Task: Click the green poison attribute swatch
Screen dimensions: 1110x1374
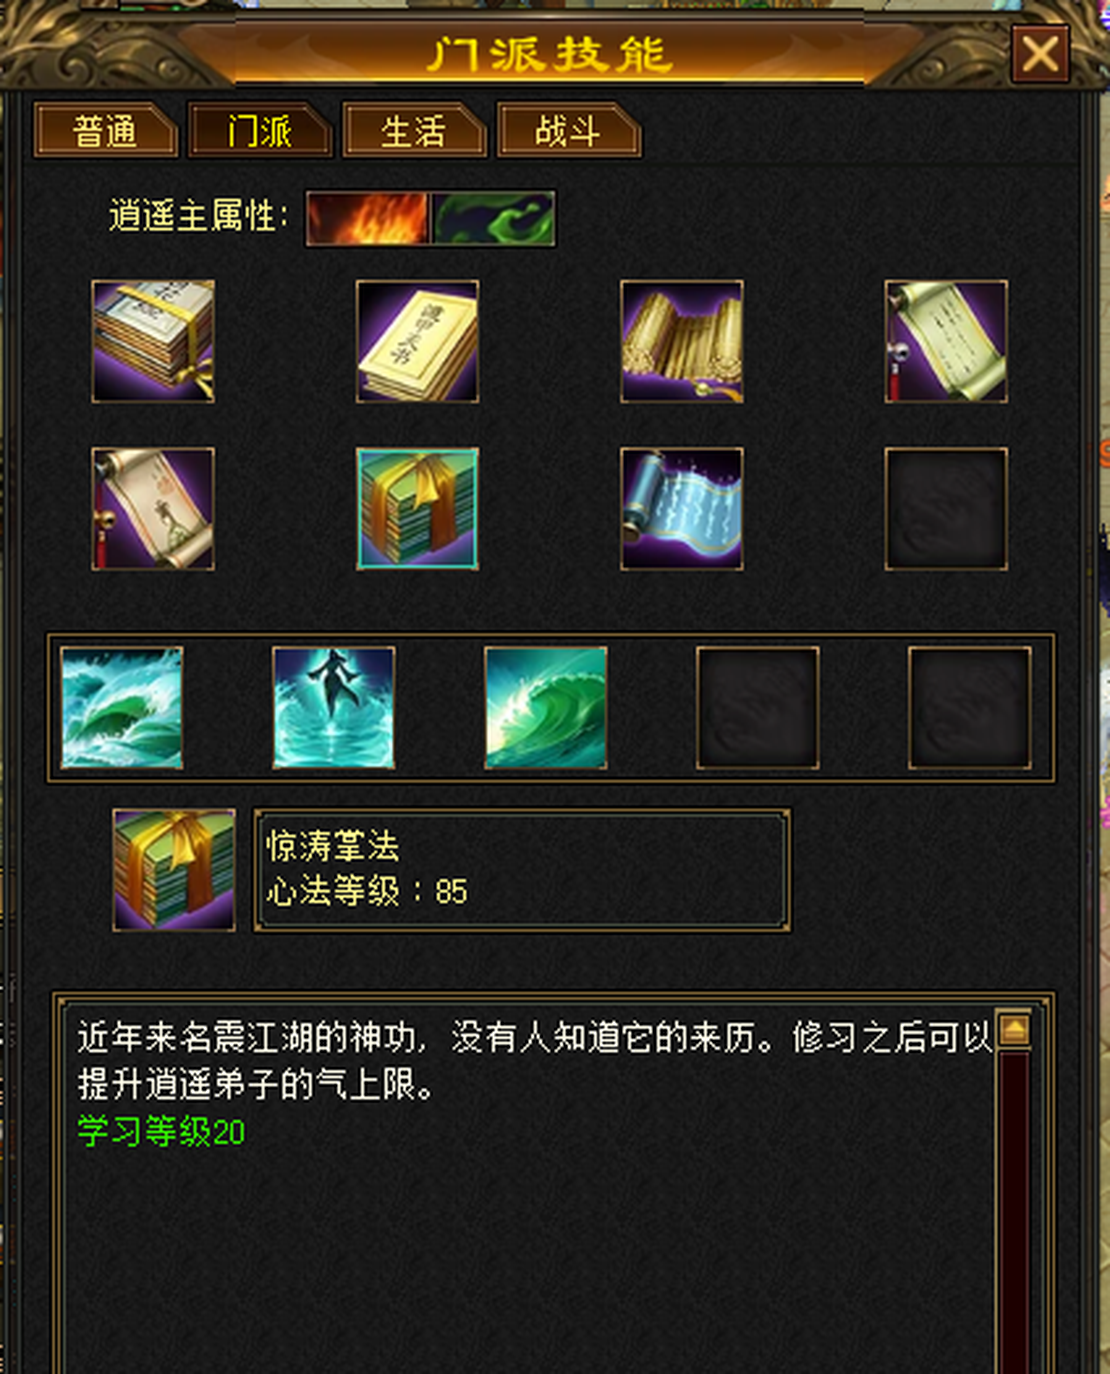Action: [x=493, y=218]
